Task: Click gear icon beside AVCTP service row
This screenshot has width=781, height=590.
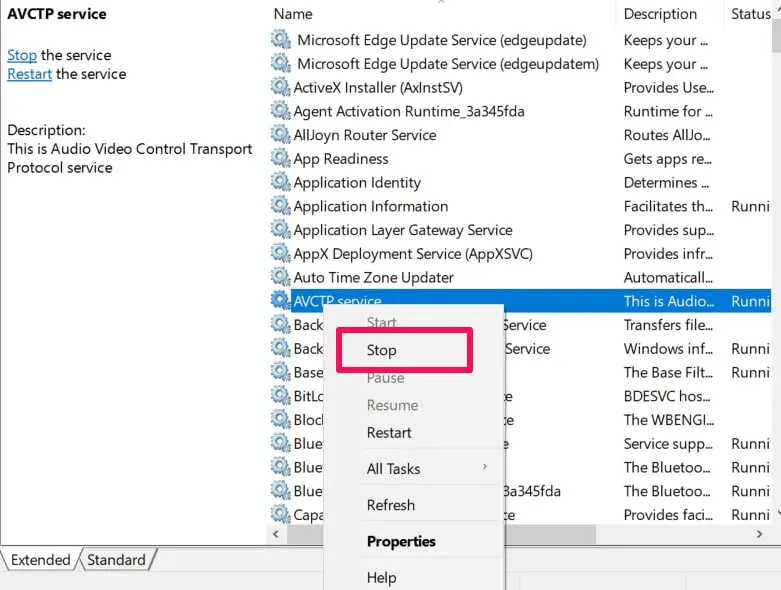Action: pos(281,301)
